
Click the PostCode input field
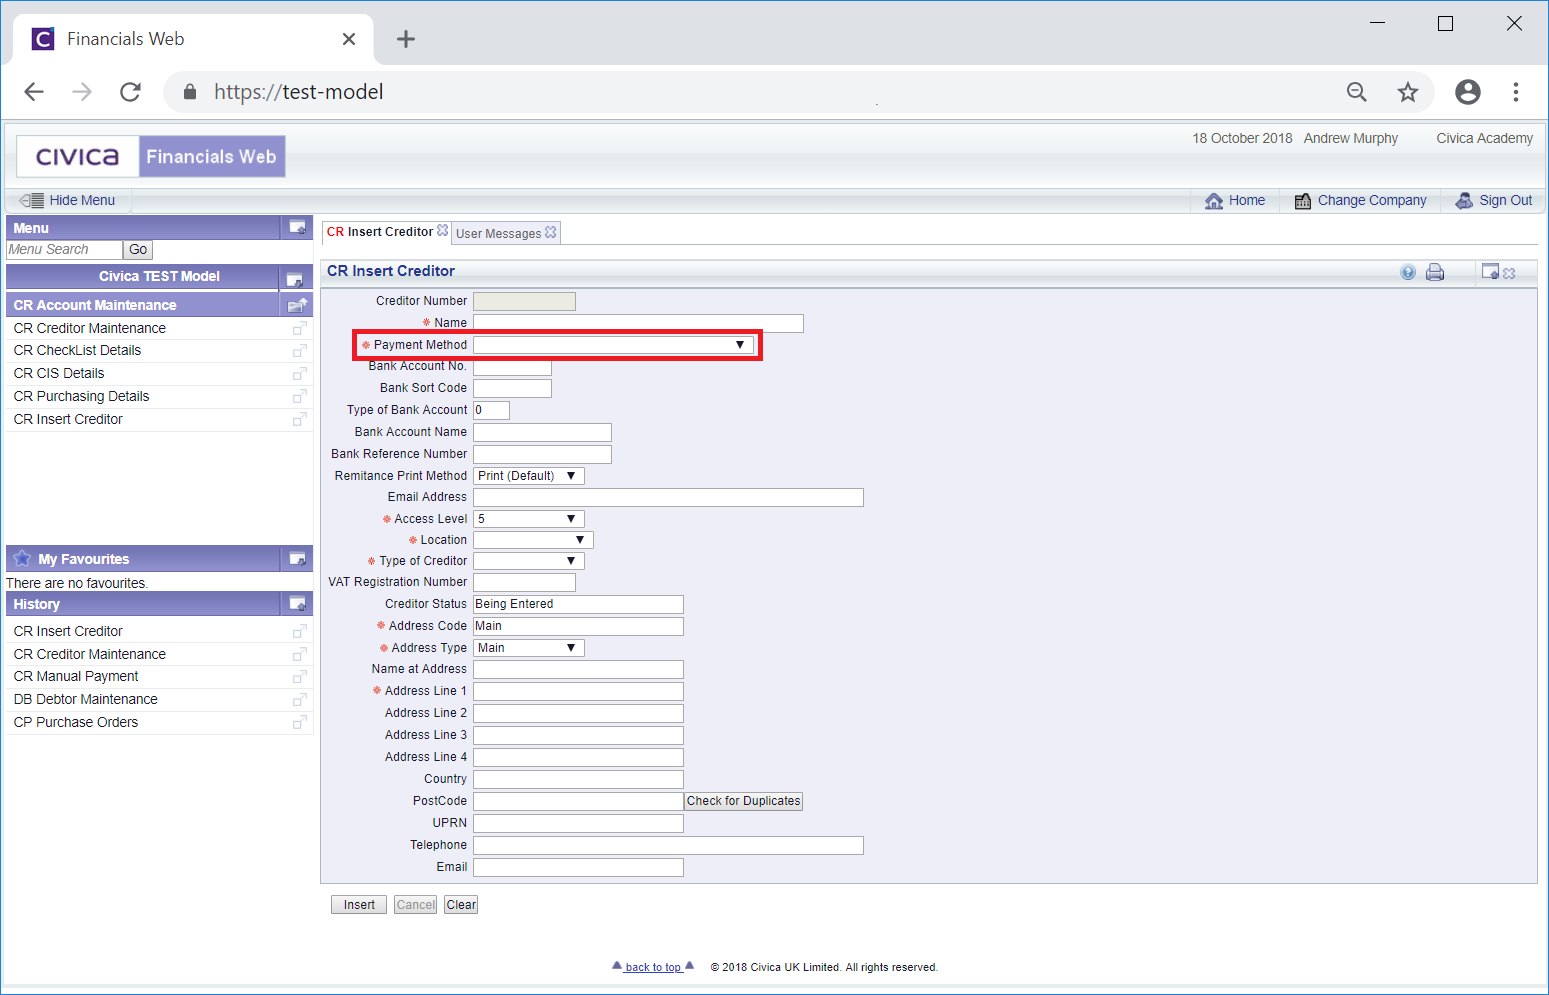pyautogui.click(x=578, y=801)
